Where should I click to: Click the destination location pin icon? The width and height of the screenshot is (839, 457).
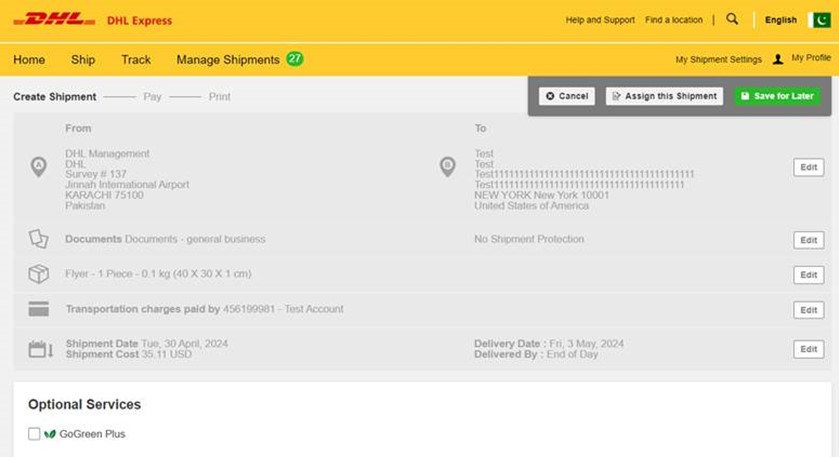447,166
